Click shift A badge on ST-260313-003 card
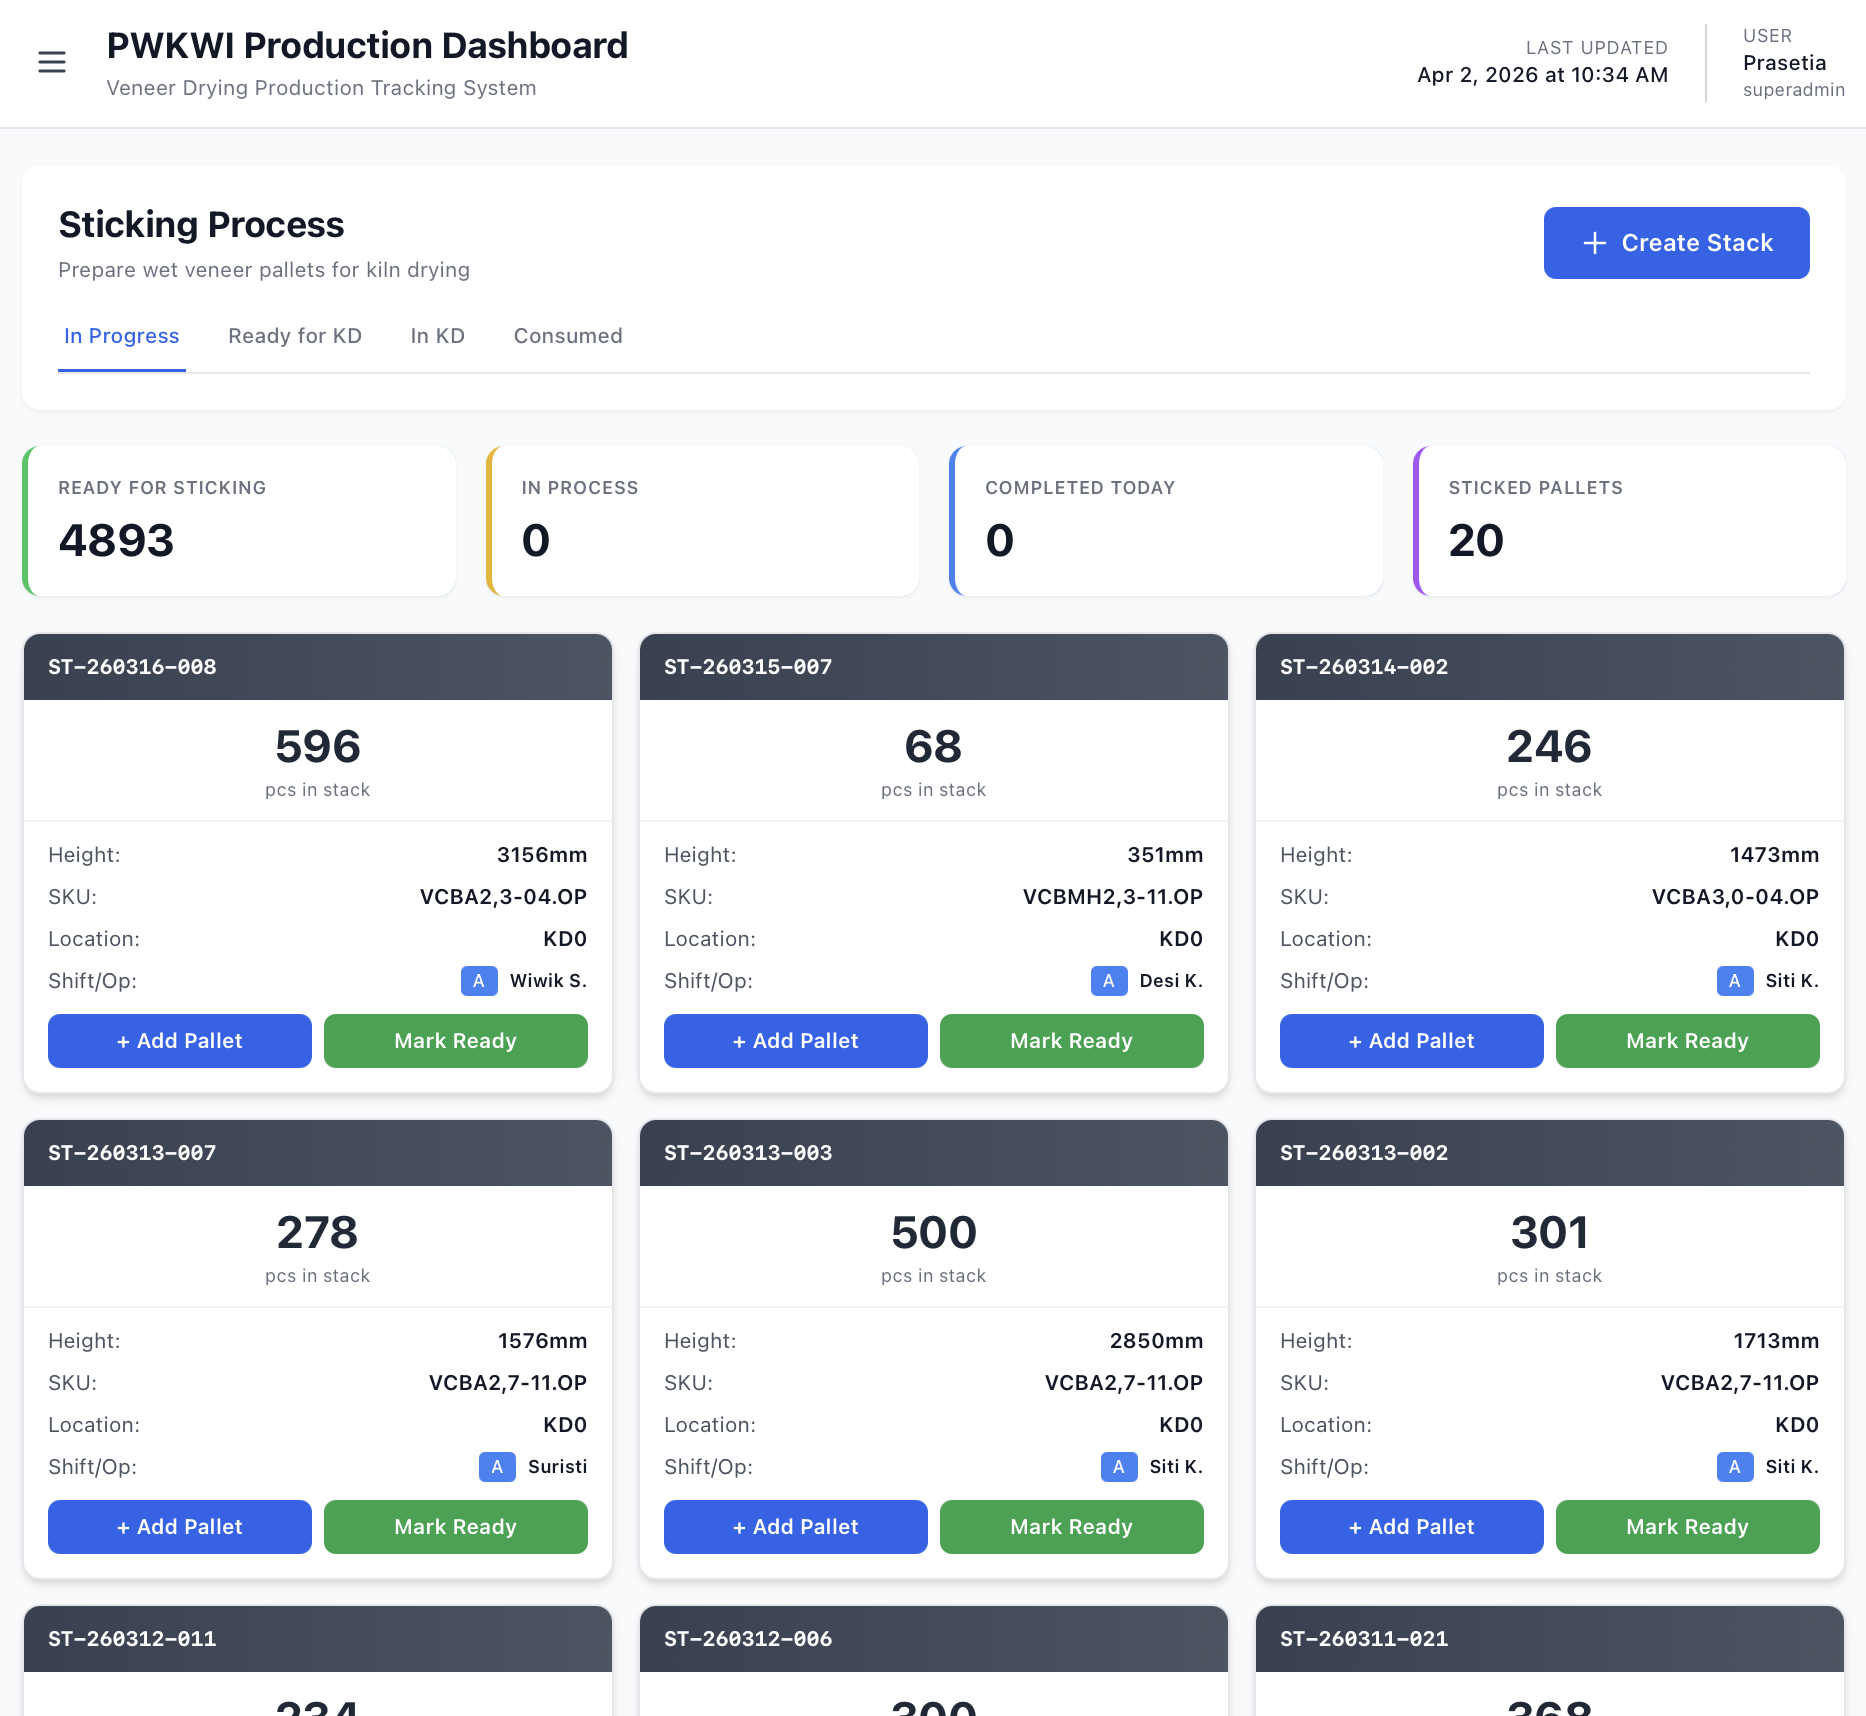 [1118, 1467]
